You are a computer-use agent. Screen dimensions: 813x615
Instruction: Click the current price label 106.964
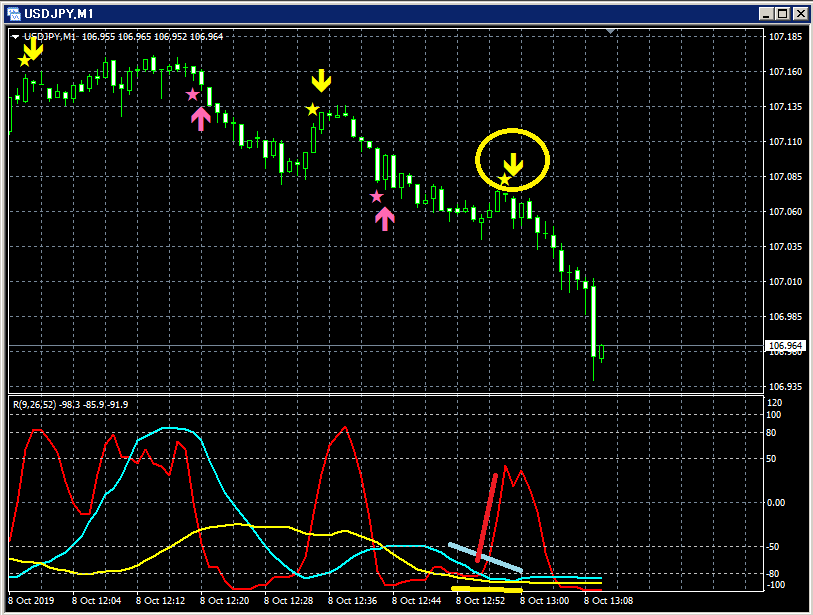[785, 345]
